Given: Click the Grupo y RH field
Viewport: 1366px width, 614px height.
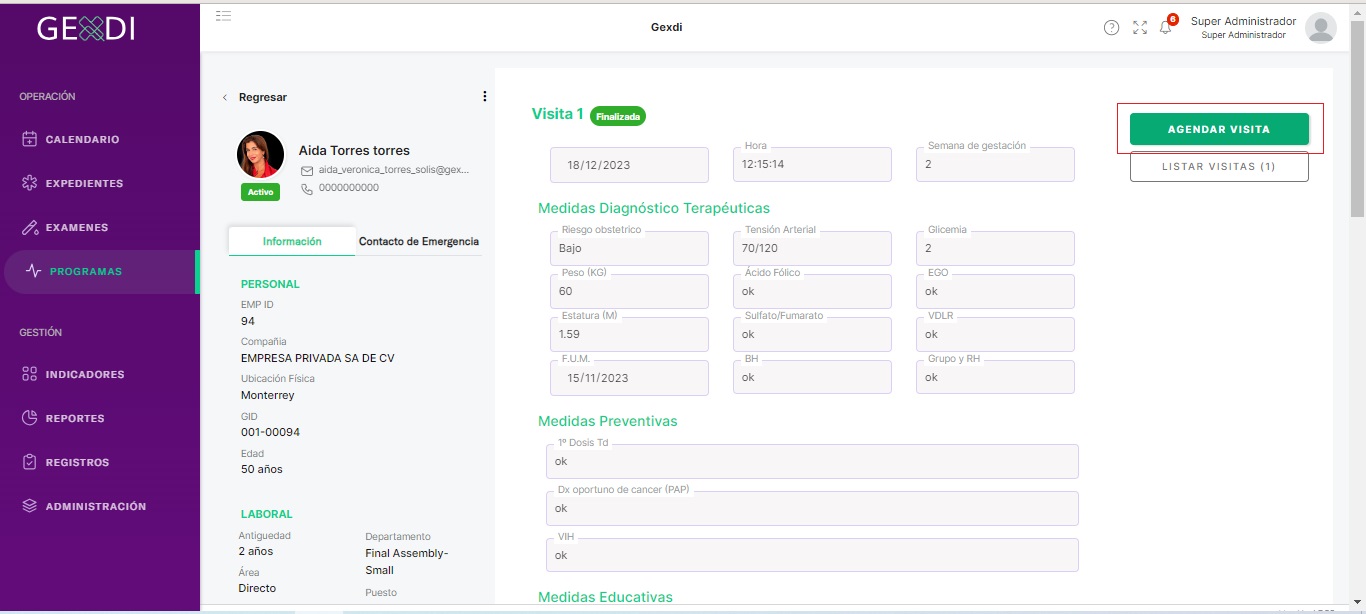Looking at the screenshot, I should (x=995, y=377).
